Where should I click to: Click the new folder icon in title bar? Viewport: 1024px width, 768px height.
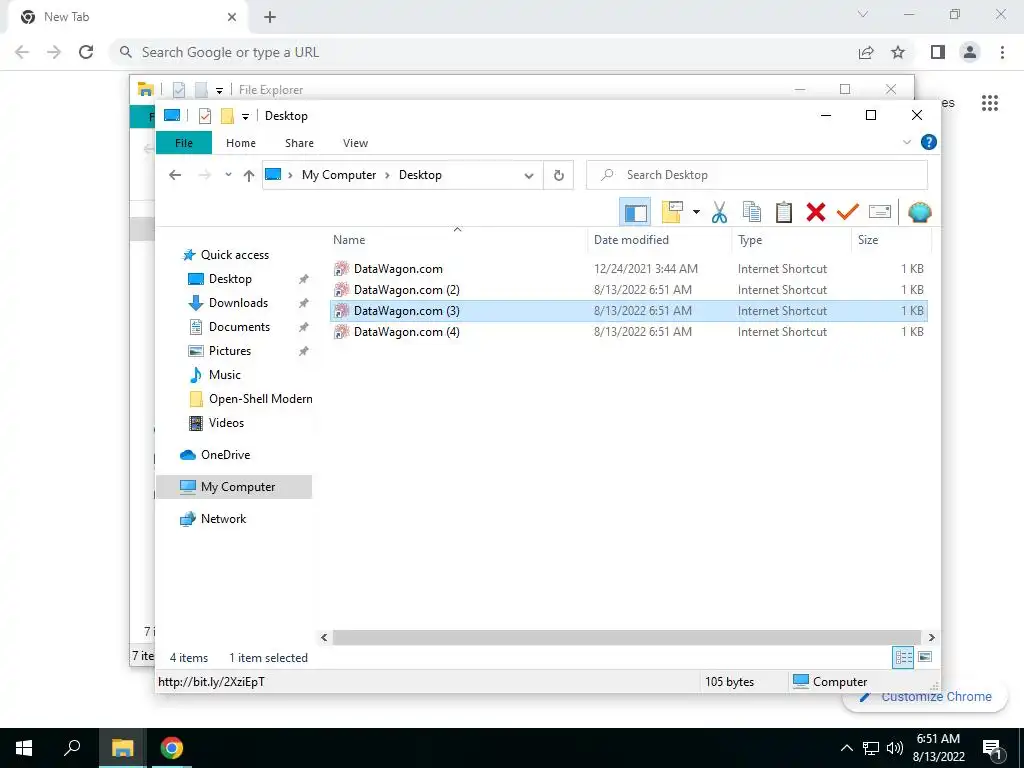tap(227, 116)
